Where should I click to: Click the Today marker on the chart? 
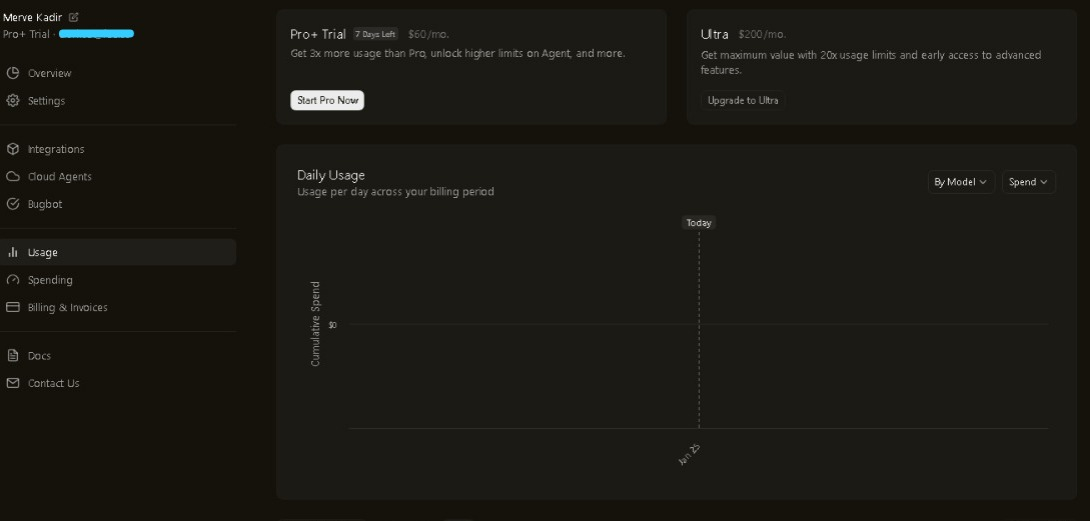[x=699, y=223]
